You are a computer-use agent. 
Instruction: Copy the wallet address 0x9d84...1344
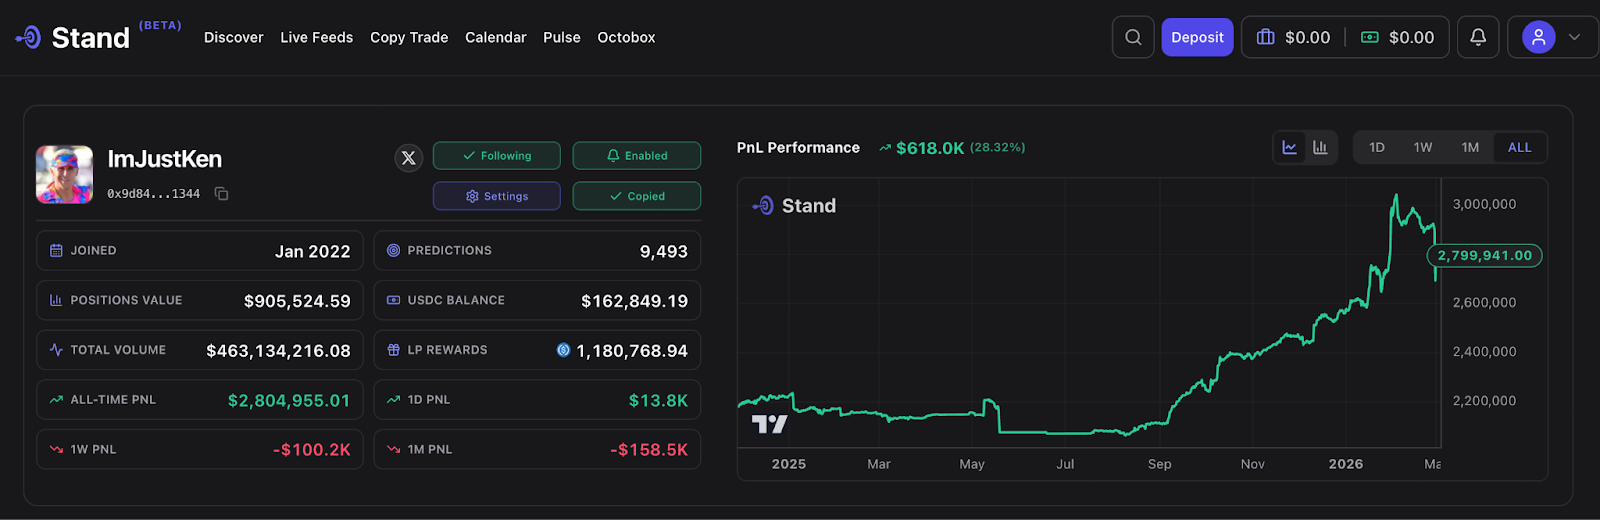[222, 194]
